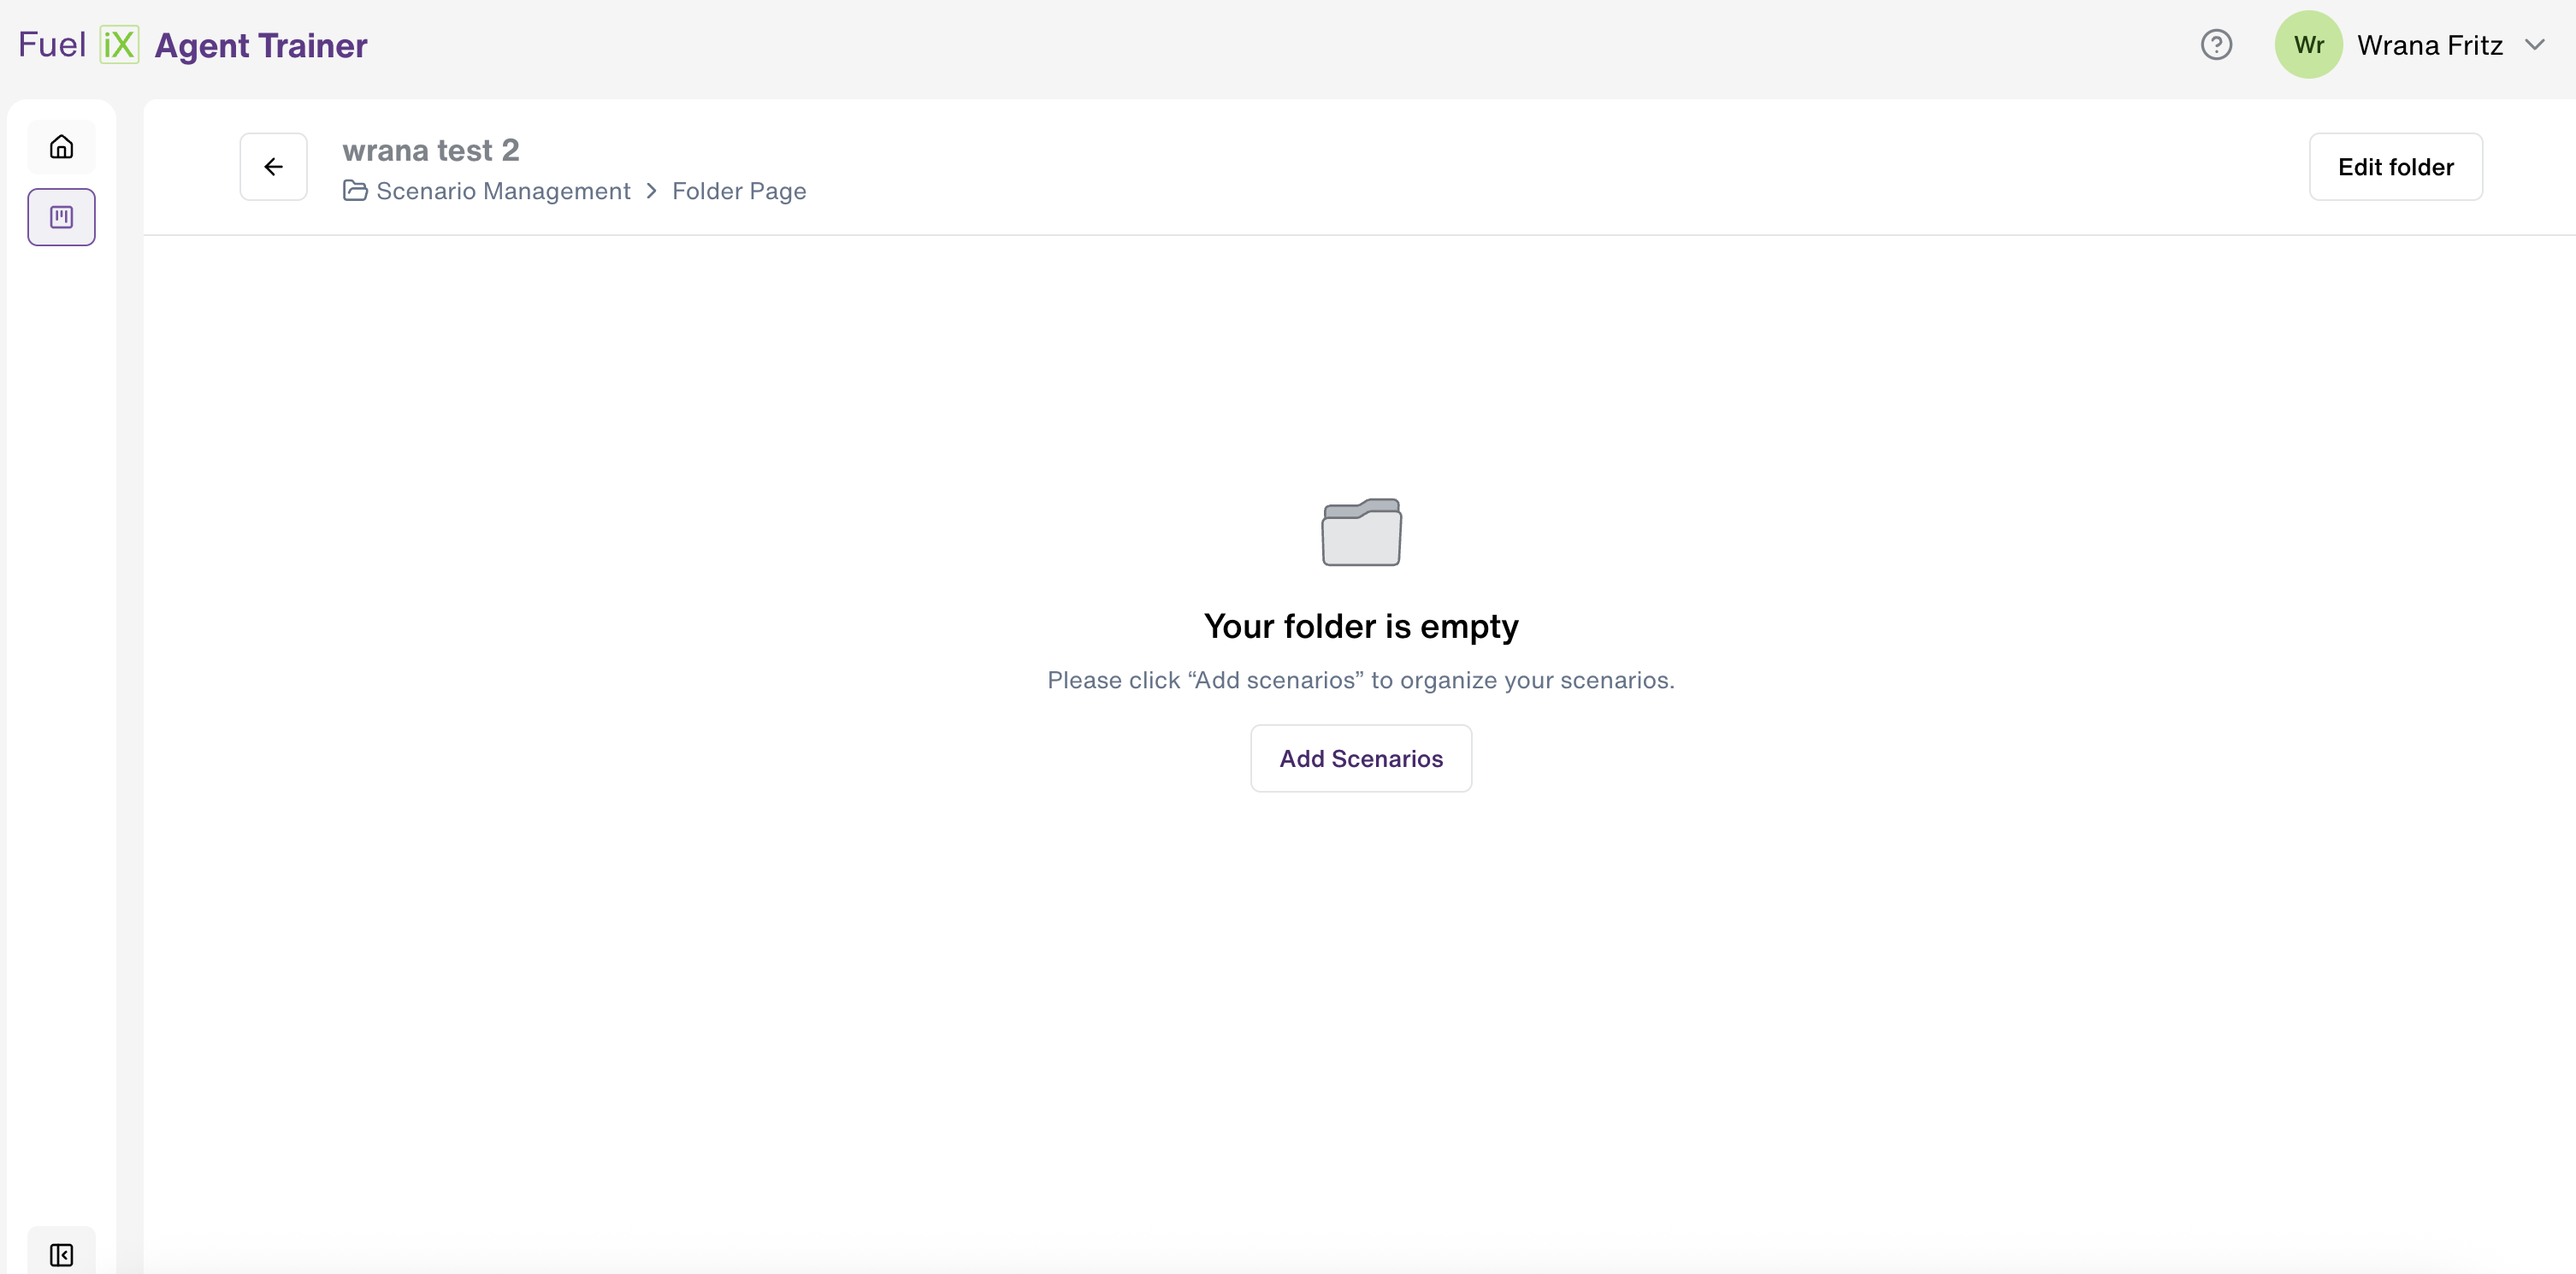This screenshot has height=1274, width=2576.
Task: Click the breadcrumb separator chevron
Action: [651, 190]
